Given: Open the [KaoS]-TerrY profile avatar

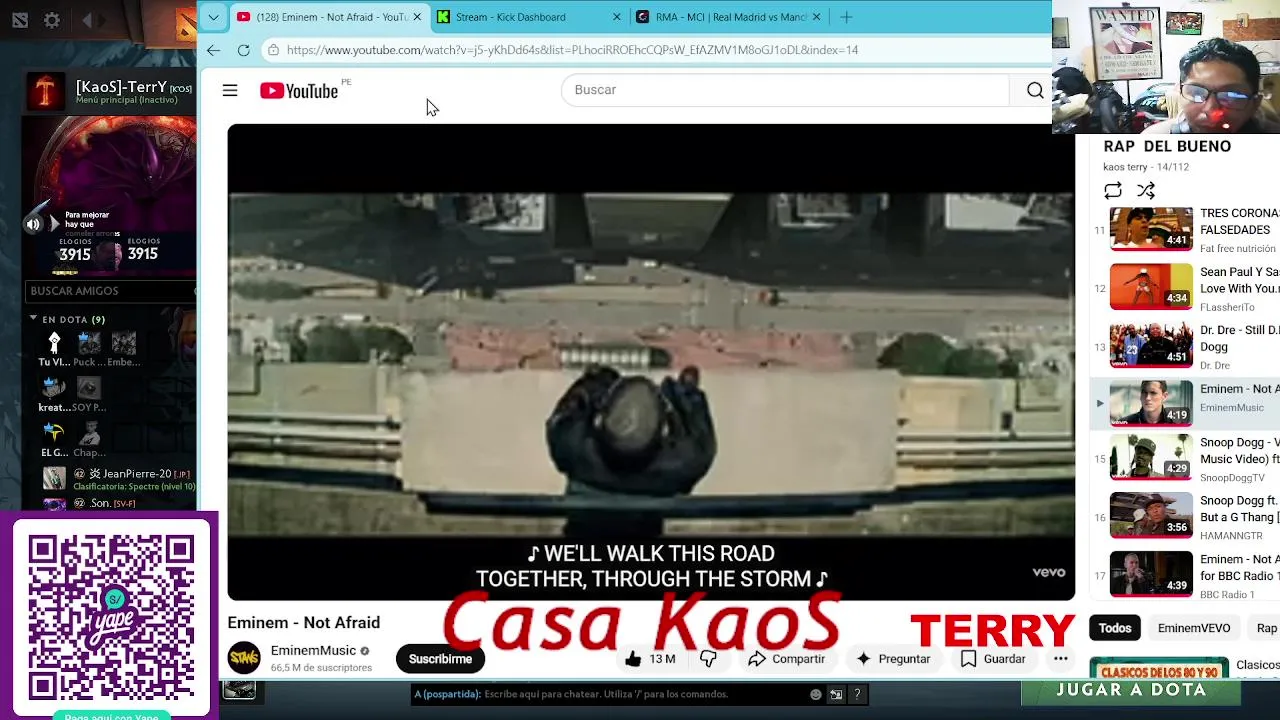Looking at the screenshot, I should (45, 91).
